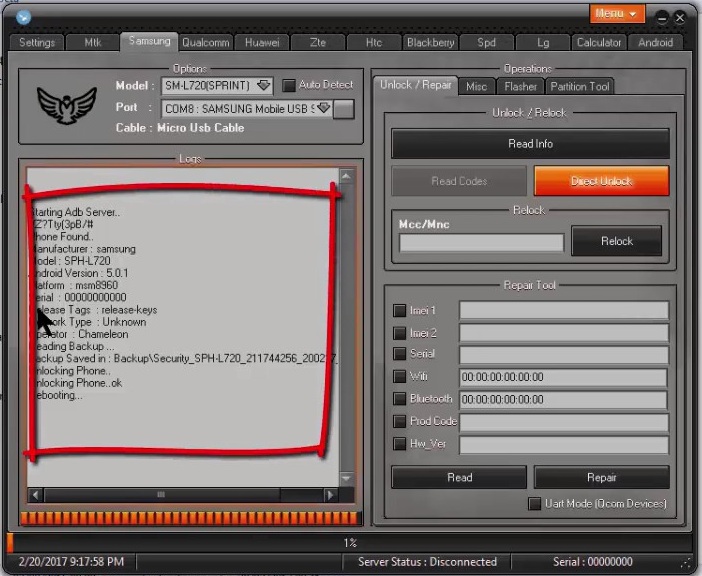Switch to the Misc operations tab
The height and width of the screenshot is (576, 702).
tap(476, 86)
